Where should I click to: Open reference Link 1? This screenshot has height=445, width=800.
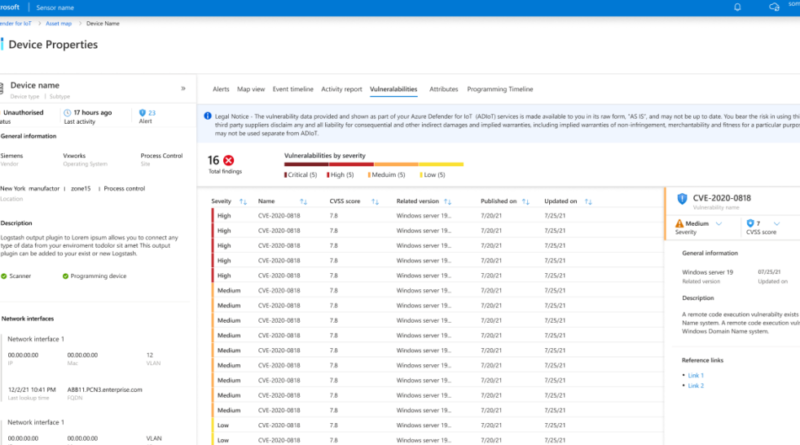696,376
